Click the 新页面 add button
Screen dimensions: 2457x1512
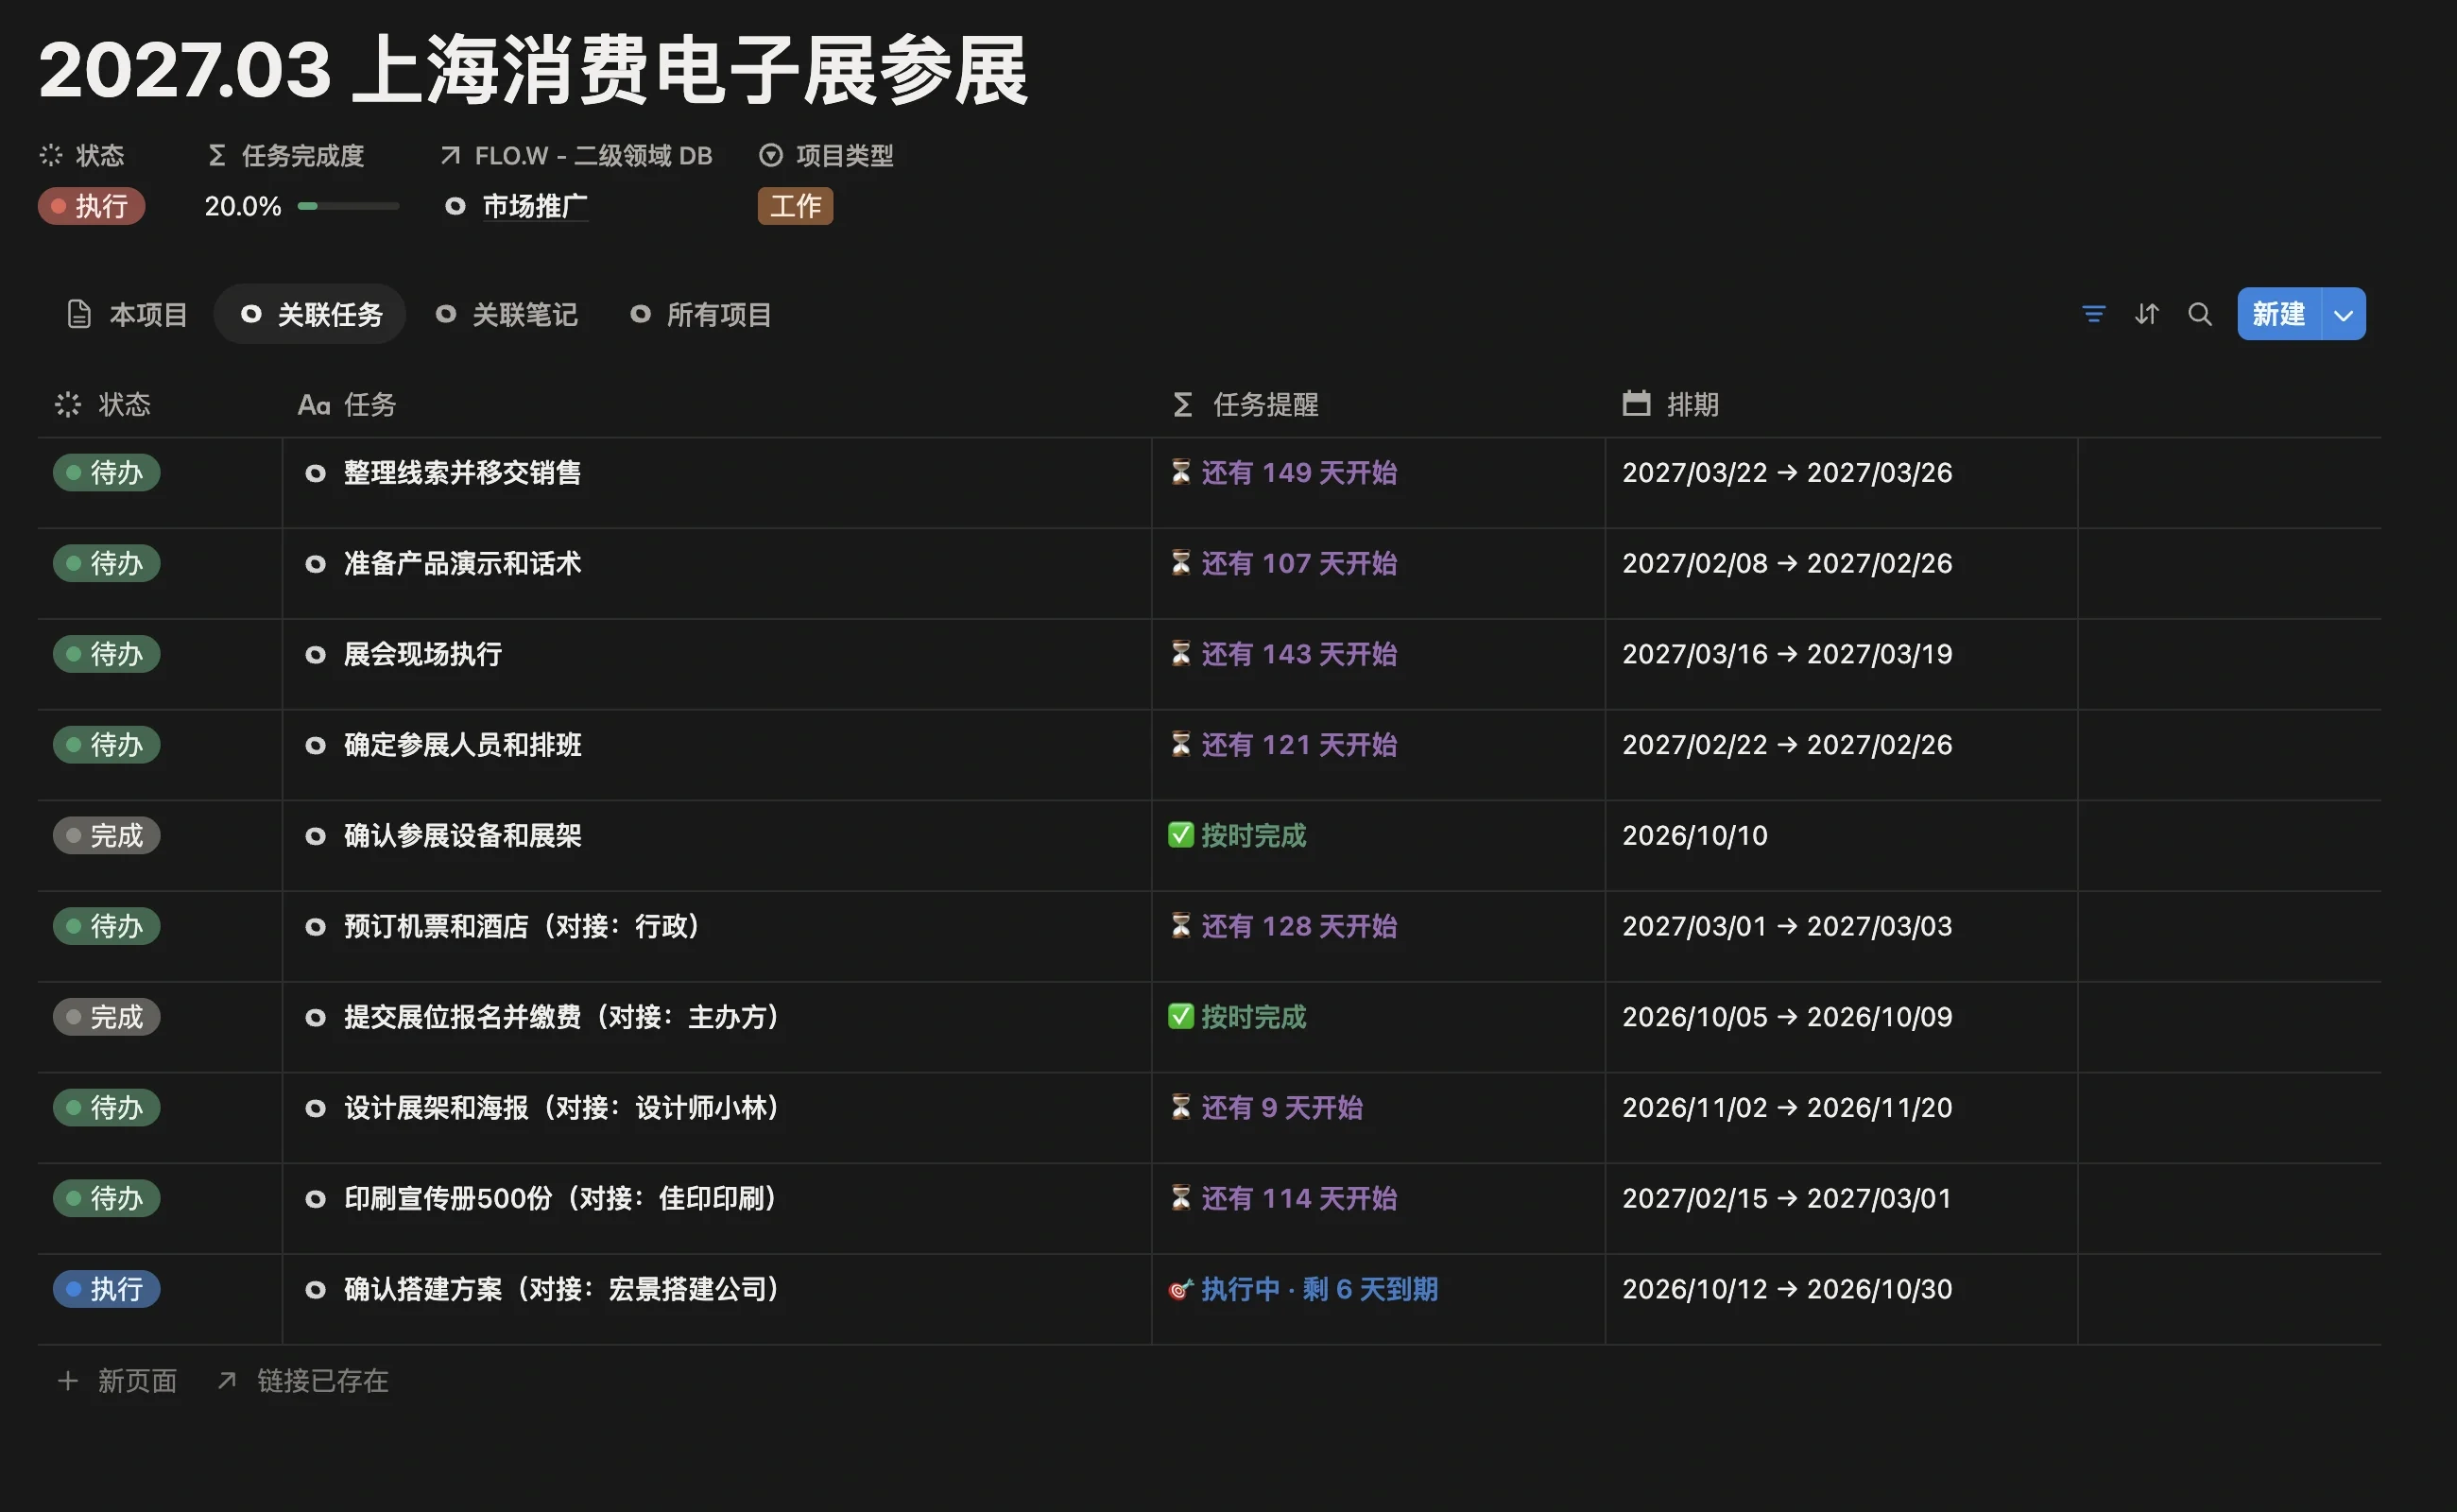117,1381
